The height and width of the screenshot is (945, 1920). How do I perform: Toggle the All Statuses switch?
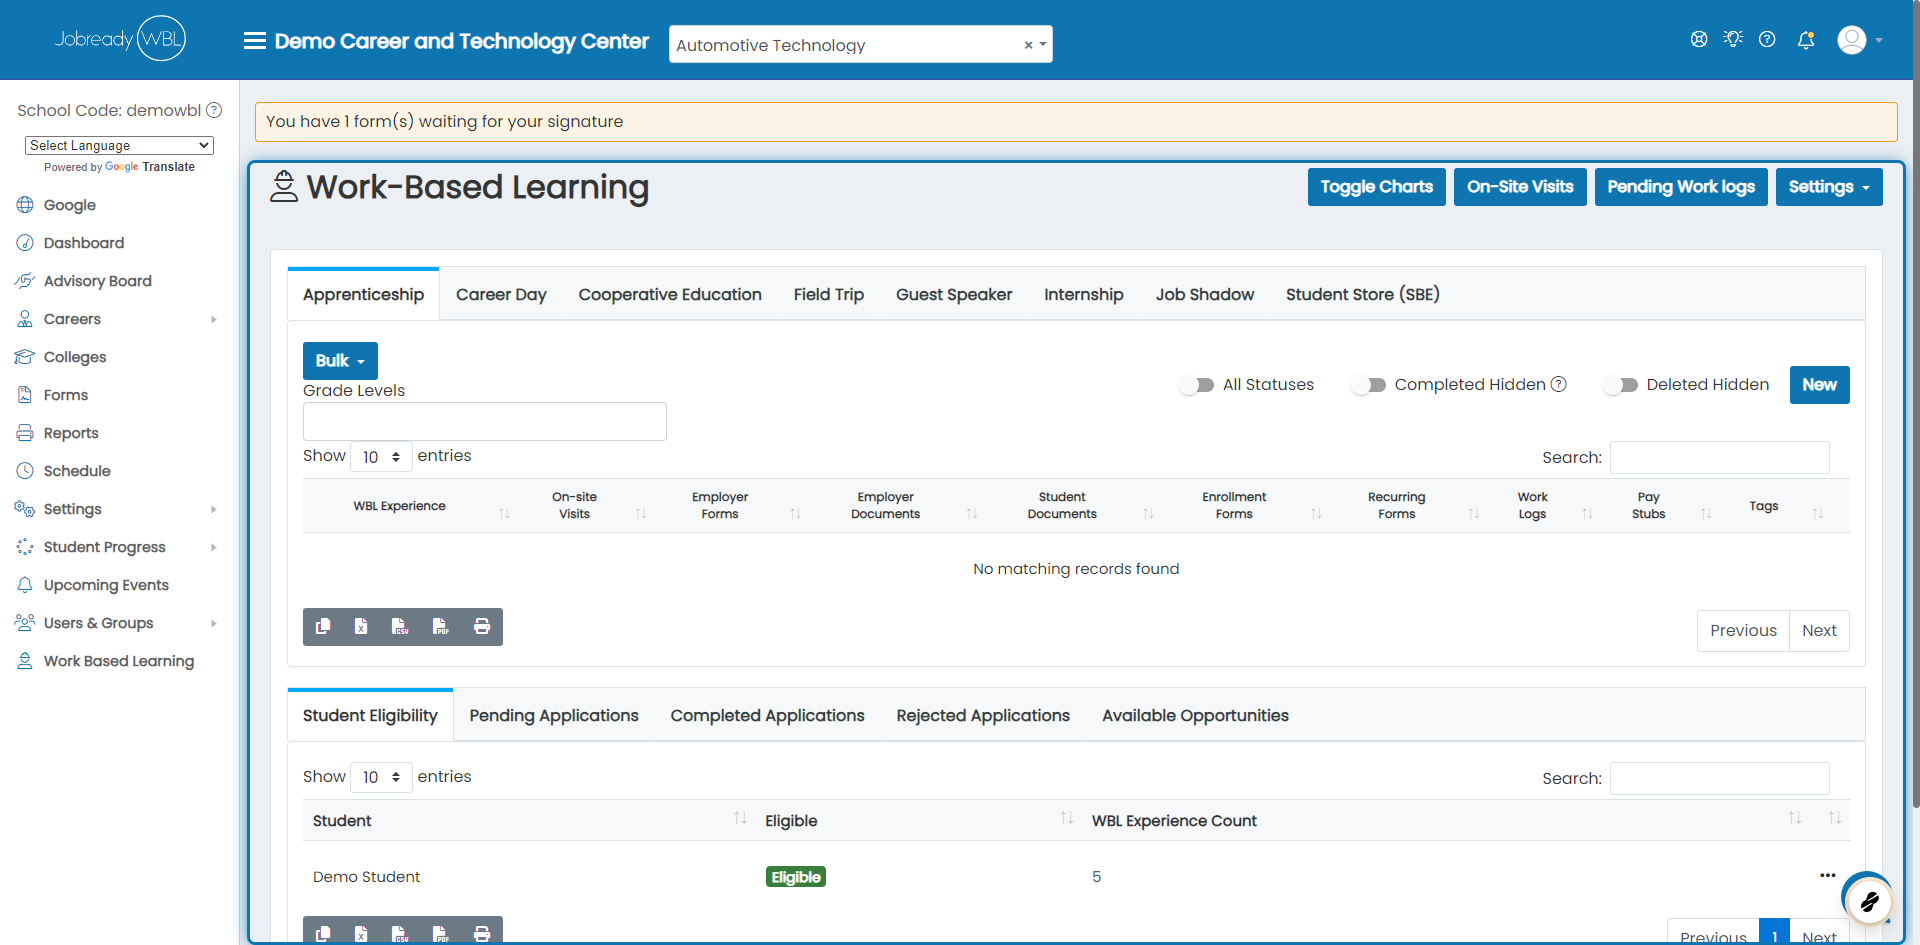click(x=1197, y=385)
